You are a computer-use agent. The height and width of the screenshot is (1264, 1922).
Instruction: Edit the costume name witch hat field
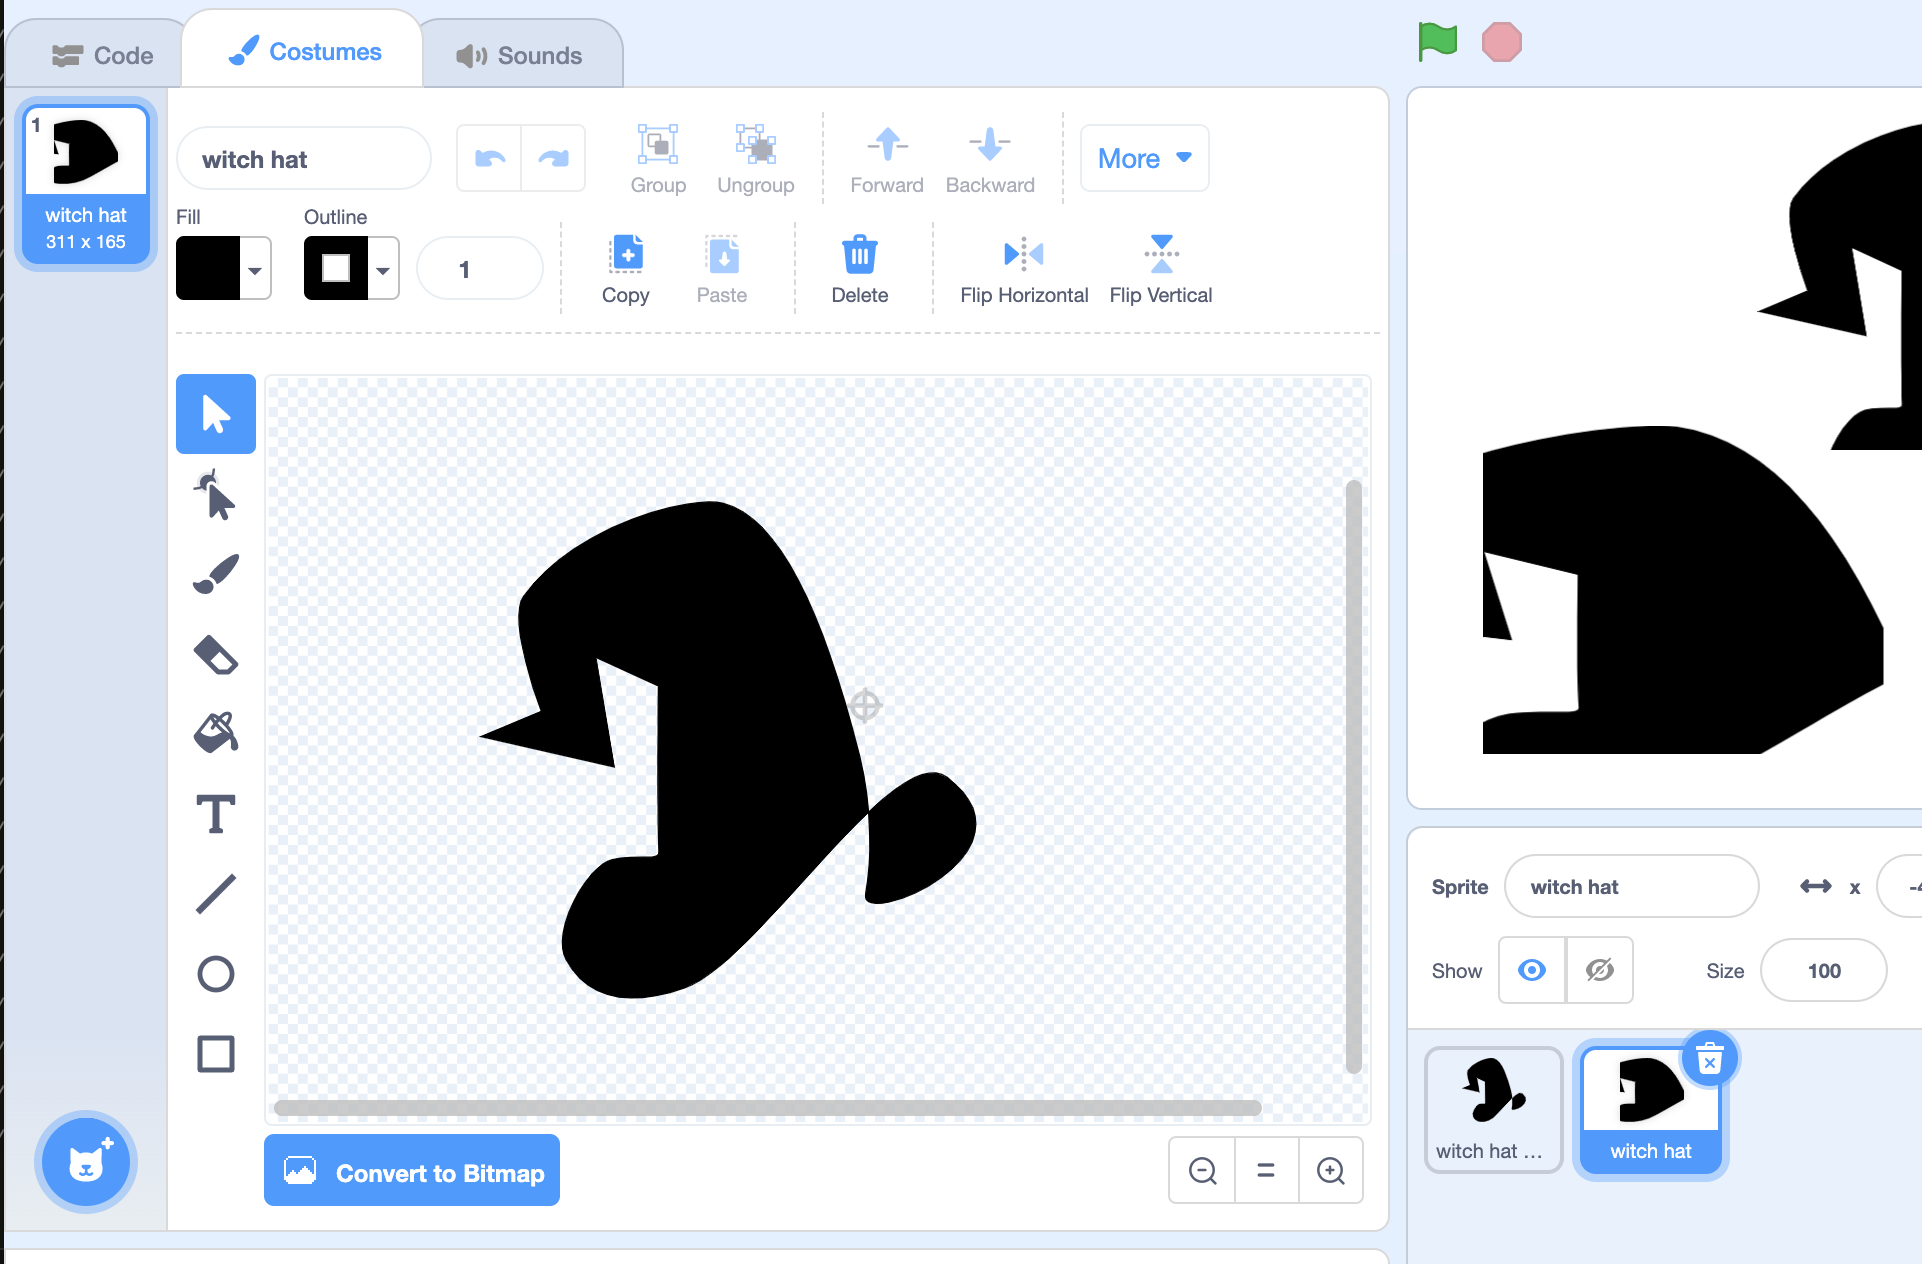(x=304, y=159)
